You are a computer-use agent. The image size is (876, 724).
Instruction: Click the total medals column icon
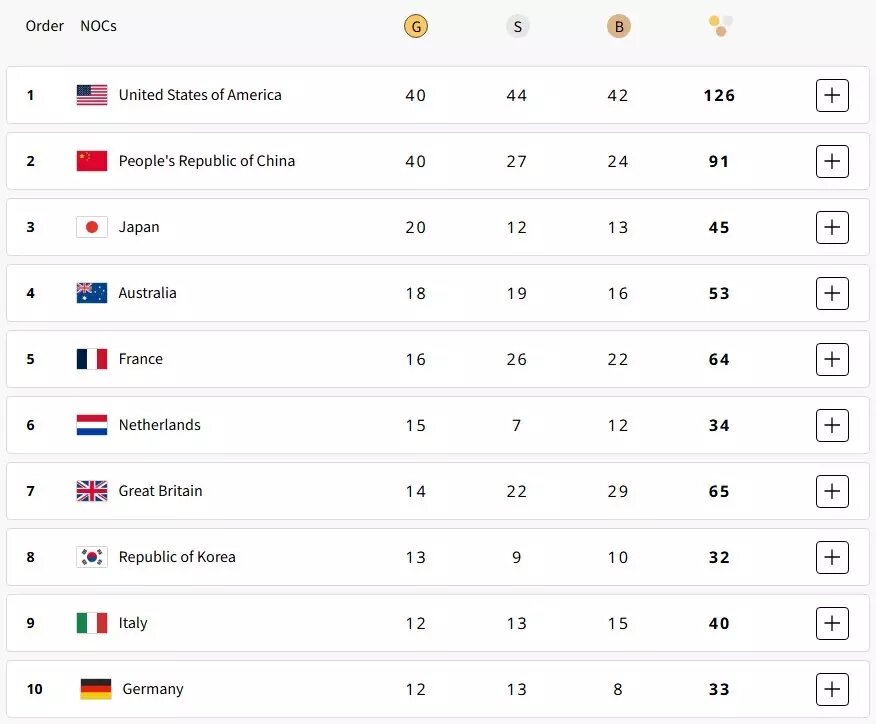point(719,26)
